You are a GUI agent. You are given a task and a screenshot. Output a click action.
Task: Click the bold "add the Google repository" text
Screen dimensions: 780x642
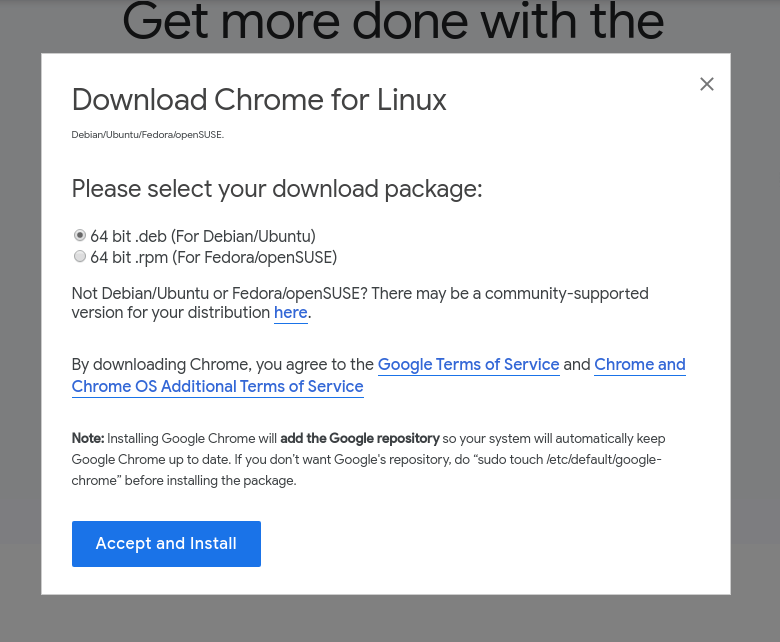coord(360,439)
